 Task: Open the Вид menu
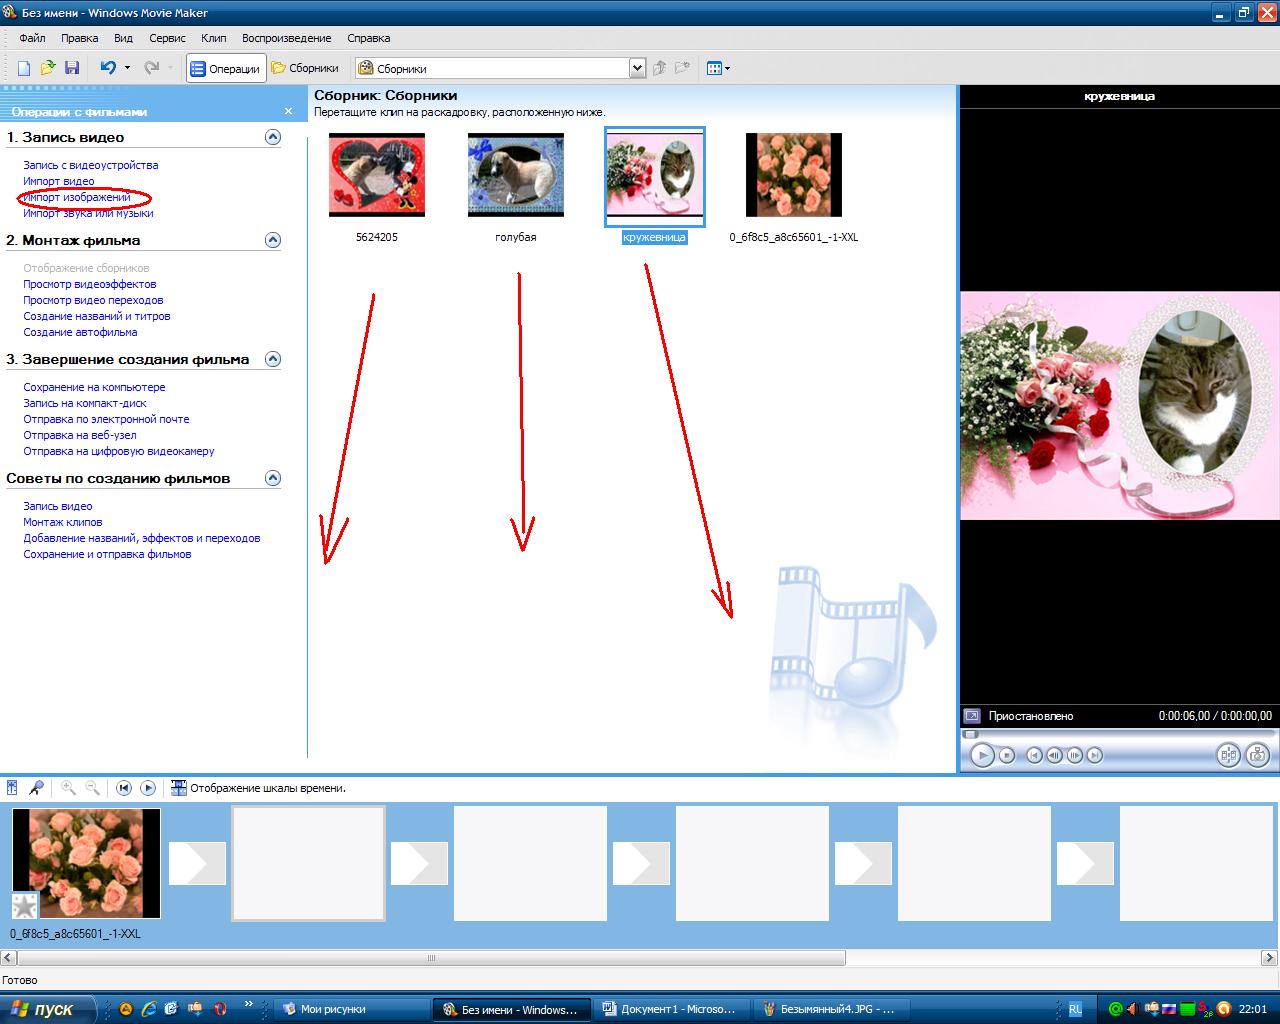click(123, 38)
